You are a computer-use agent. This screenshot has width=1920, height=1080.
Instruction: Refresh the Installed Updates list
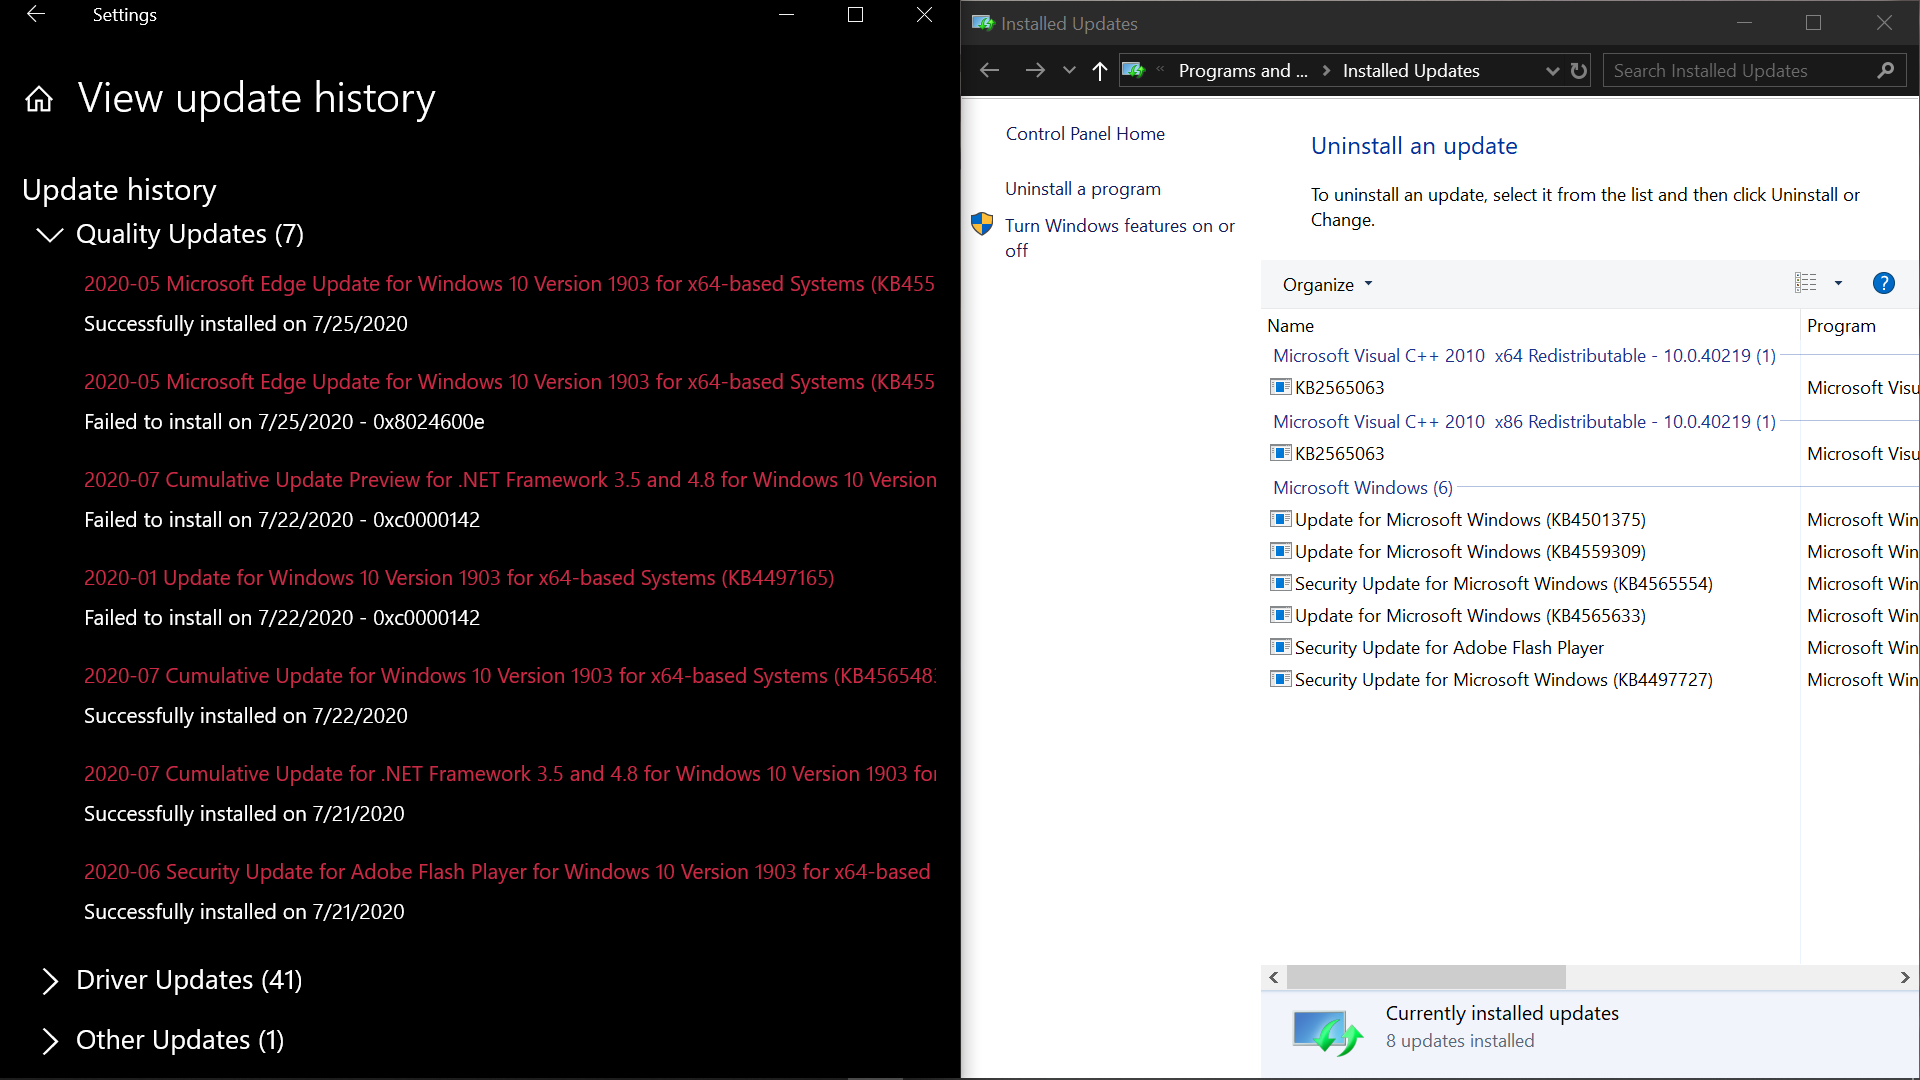1579,71
